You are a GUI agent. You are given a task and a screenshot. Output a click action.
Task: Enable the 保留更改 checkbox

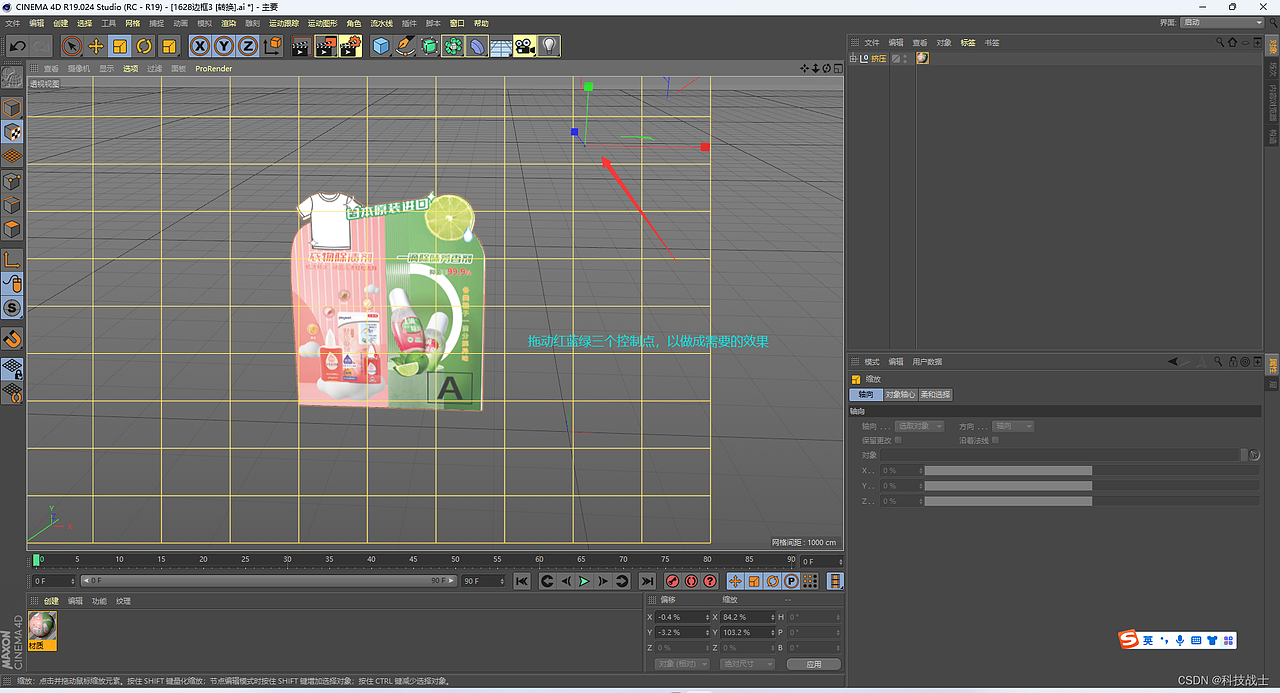(x=898, y=440)
